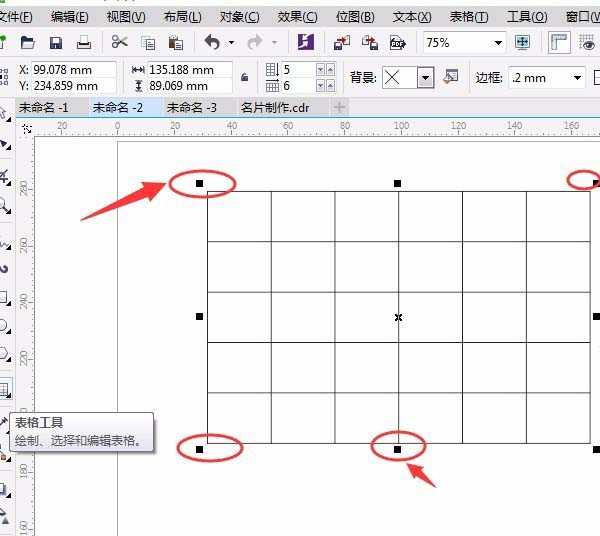Toggle the show rulers button

[560, 42]
